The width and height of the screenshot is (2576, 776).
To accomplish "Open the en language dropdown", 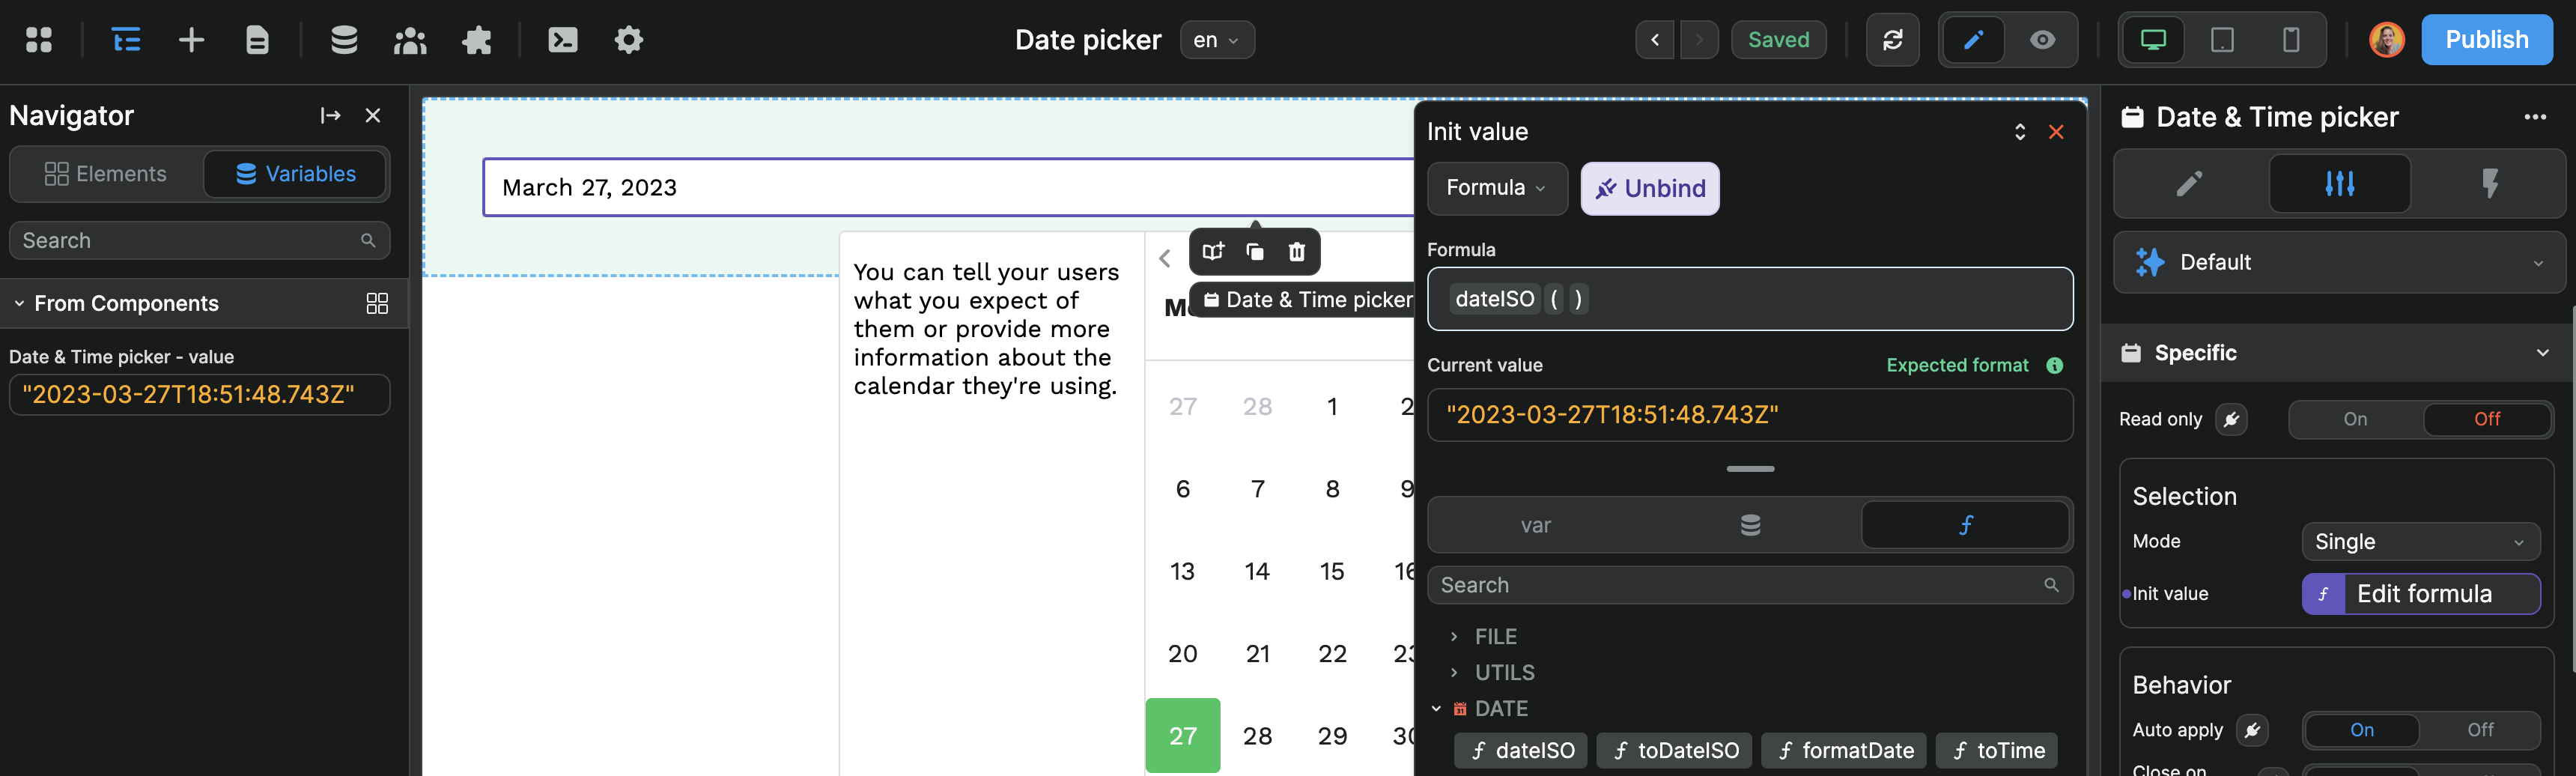I will click(1216, 40).
